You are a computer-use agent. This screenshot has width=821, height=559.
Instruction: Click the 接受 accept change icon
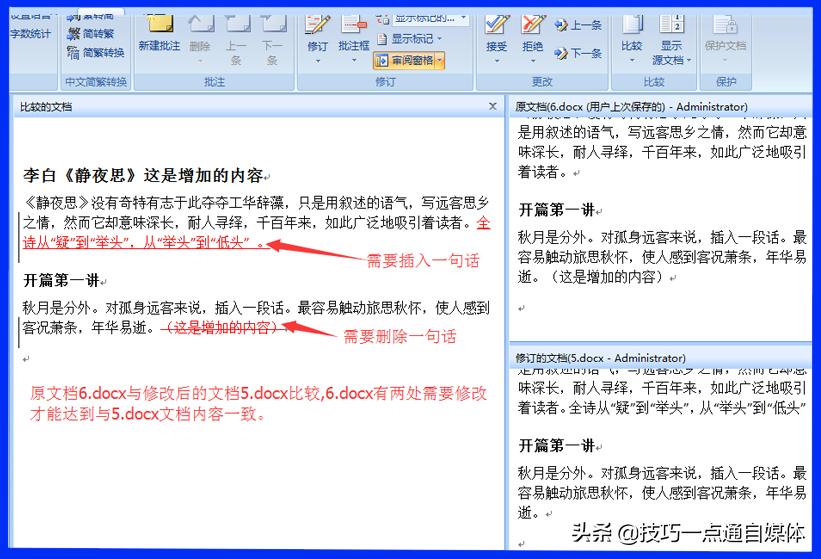(496, 25)
